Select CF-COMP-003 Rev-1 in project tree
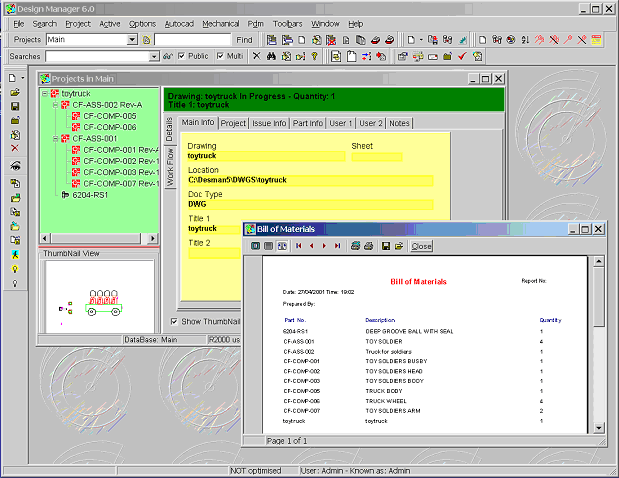619x478 pixels. tap(121, 172)
